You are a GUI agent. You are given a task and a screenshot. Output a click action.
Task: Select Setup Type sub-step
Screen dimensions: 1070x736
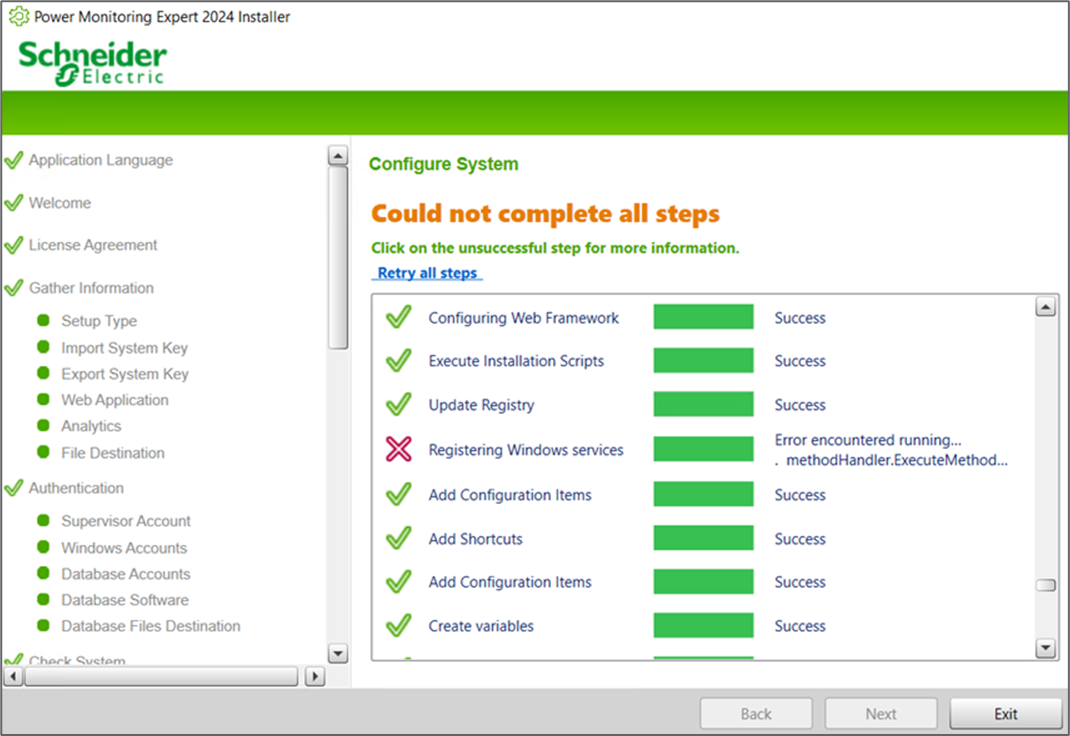tap(99, 321)
